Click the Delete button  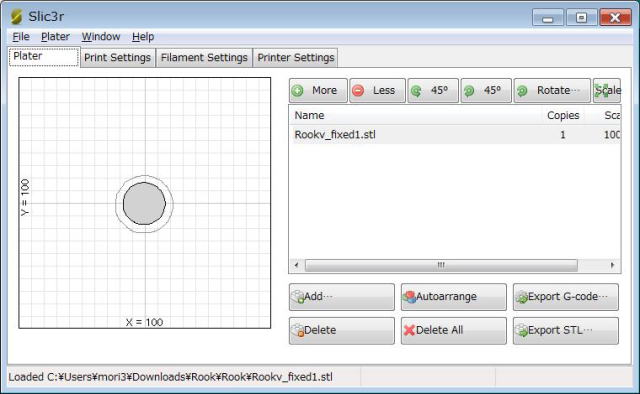point(342,331)
